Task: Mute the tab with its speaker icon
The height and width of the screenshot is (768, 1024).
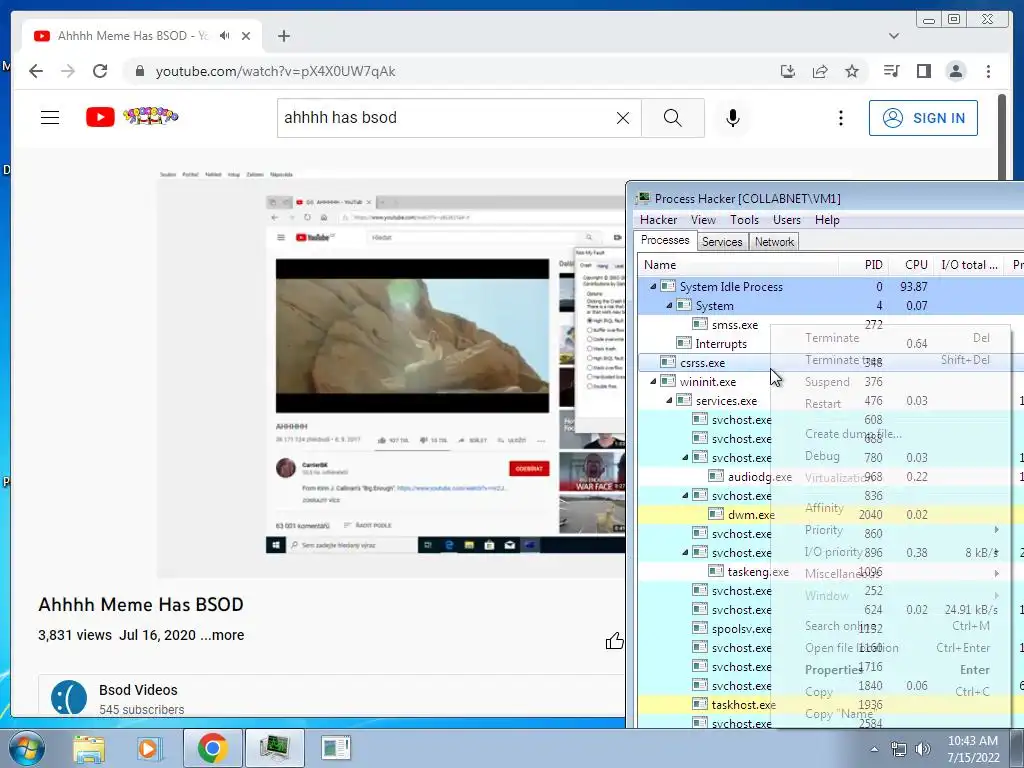Action: click(x=225, y=36)
